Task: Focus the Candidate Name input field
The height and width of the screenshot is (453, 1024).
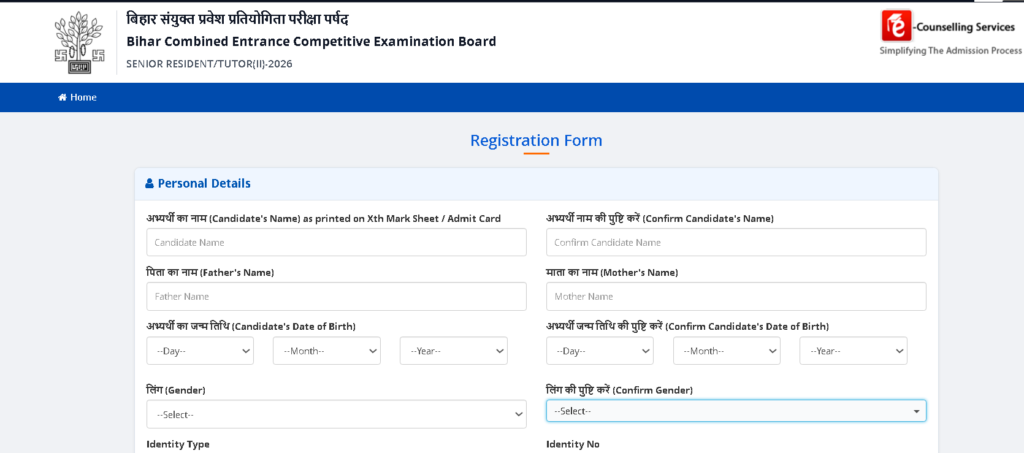Action: coord(336,242)
